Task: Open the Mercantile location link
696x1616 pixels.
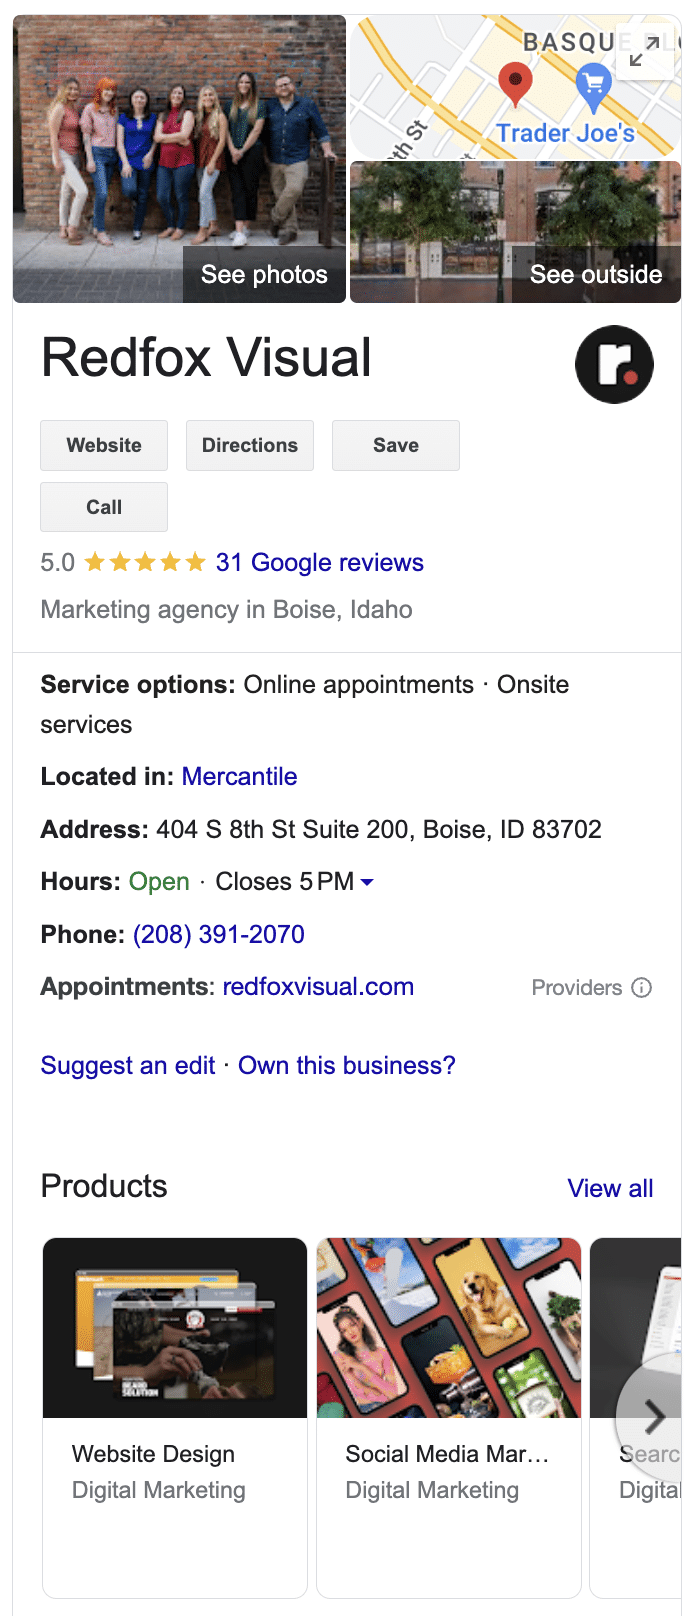Action: click(239, 776)
